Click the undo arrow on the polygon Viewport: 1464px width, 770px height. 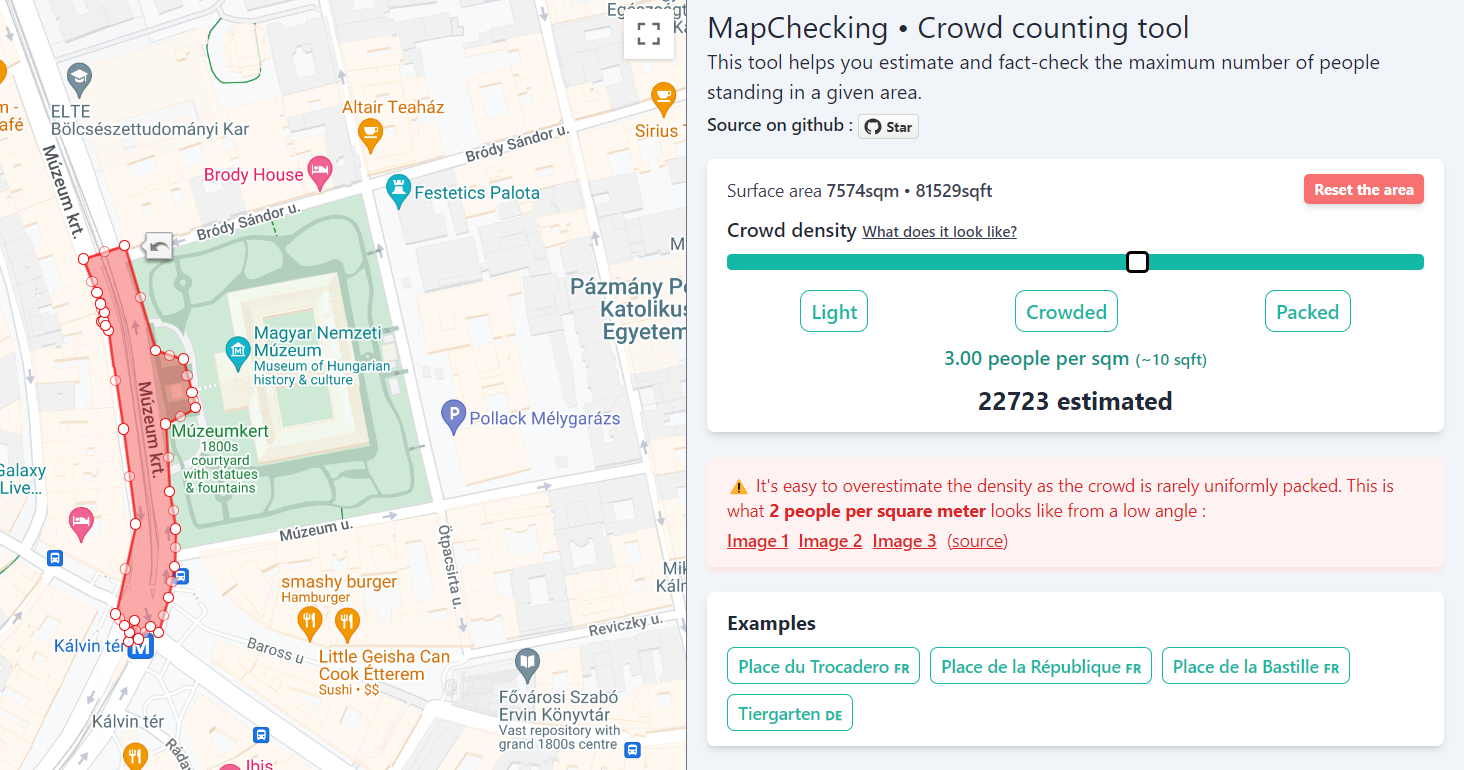[158, 245]
